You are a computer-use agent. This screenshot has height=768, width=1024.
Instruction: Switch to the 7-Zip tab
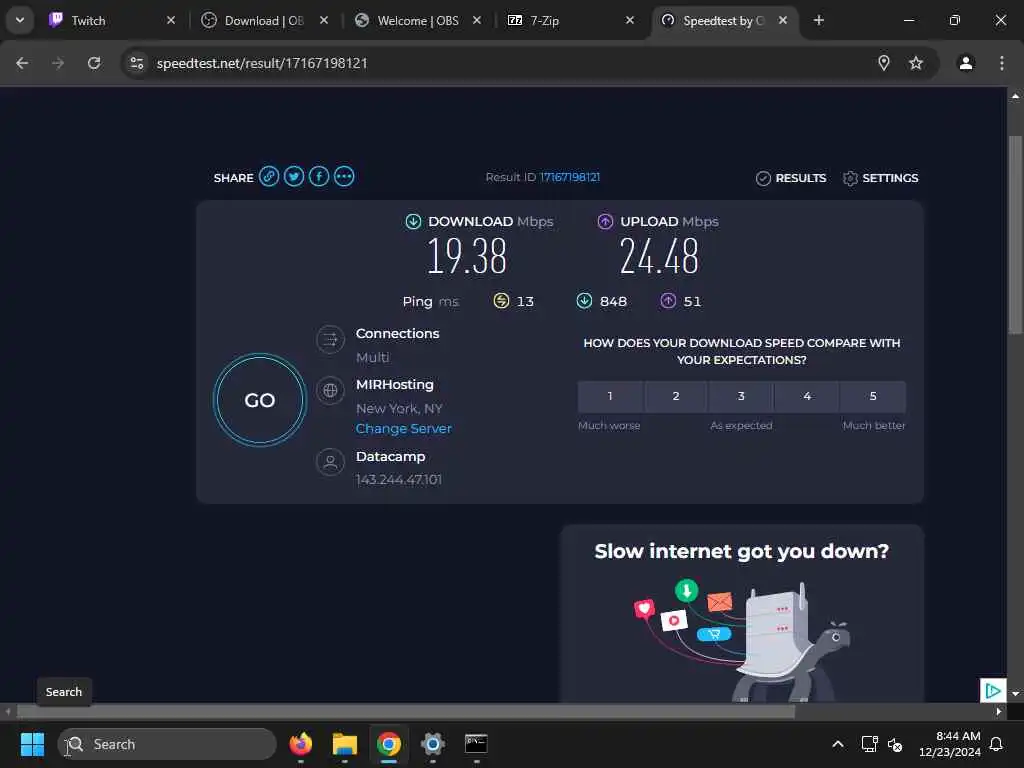[x=569, y=20]
